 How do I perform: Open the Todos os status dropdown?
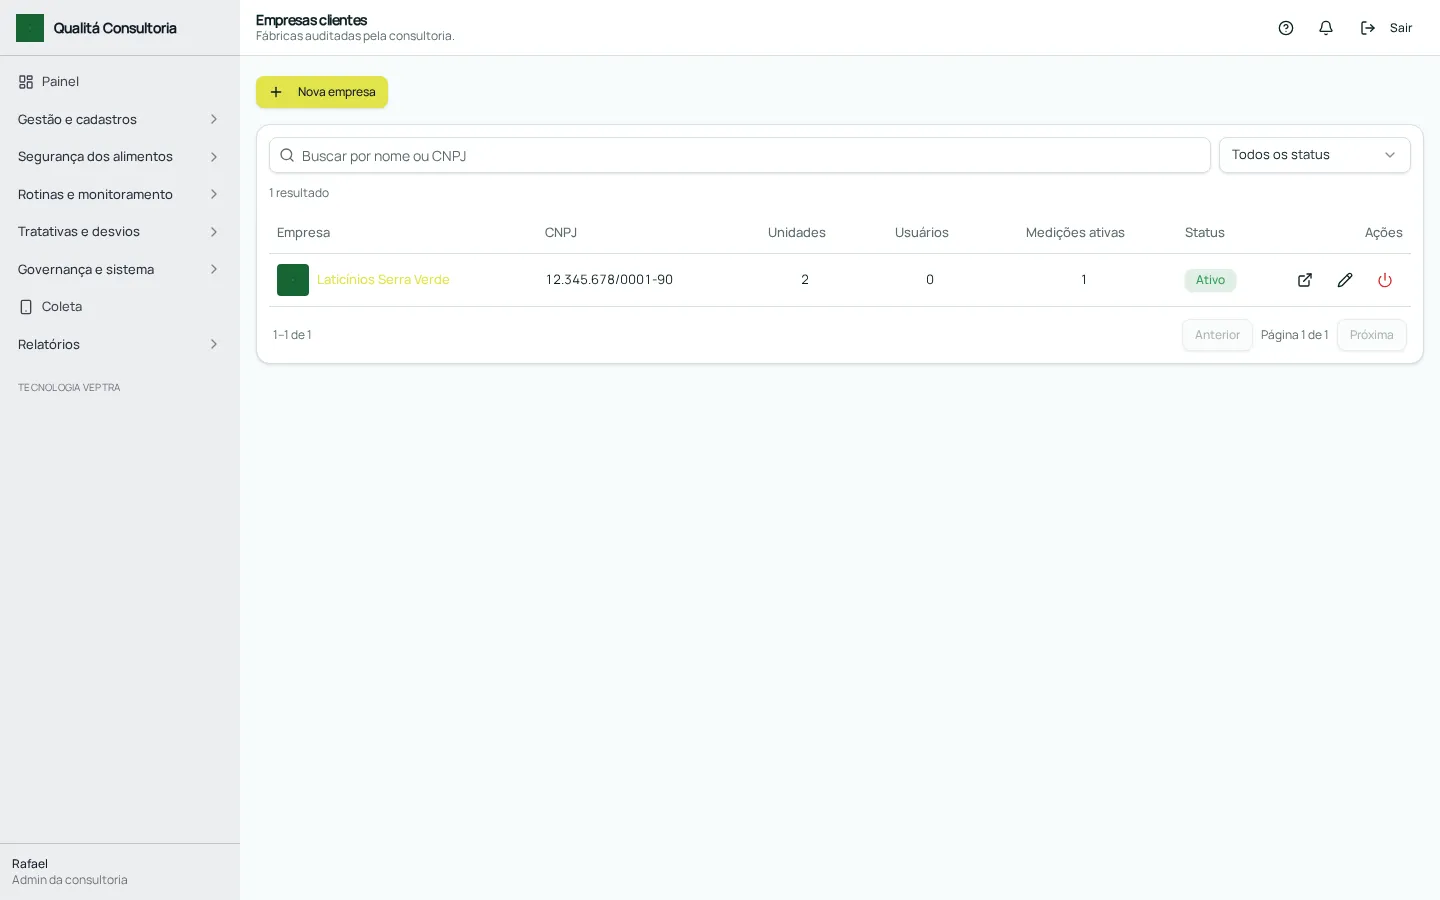click(x=1314, y=155)
